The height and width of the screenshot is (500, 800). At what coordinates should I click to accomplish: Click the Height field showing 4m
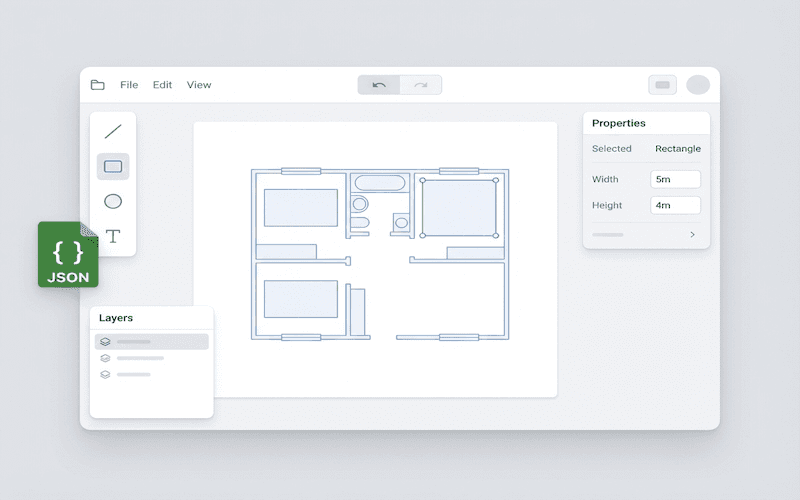click(x=676, y=205)
